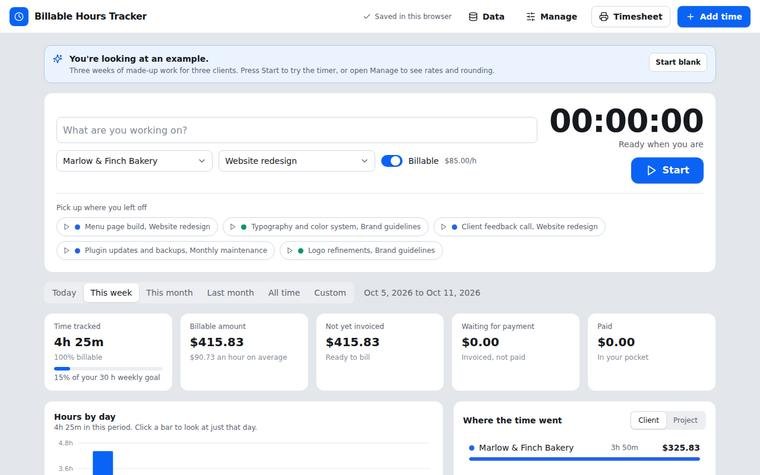Click the Waiting for payment $0.00 value

(x=480, y=342)
